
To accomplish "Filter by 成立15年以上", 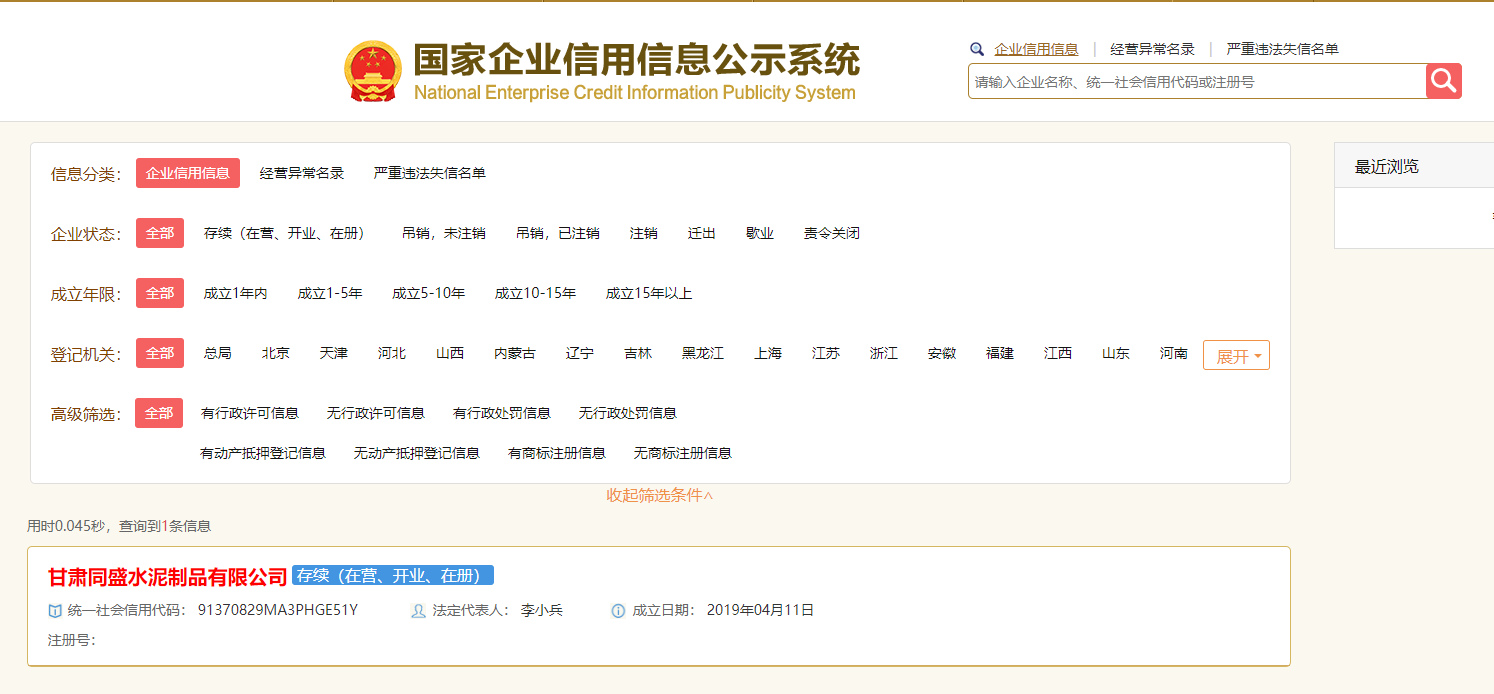I will (x=649, y=293).
